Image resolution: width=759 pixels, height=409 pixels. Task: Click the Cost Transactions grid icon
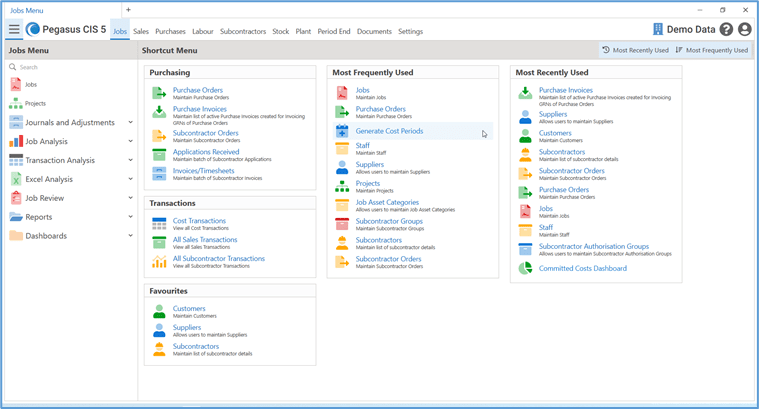click(x=159, y=224)
